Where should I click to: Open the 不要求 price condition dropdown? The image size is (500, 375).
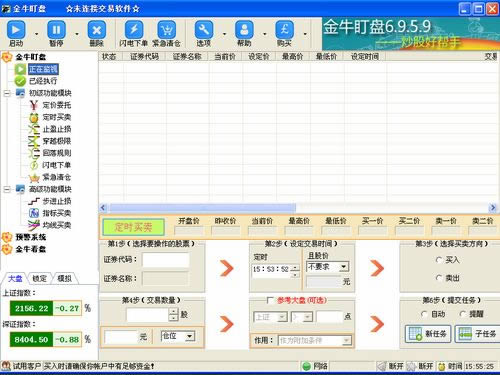(344, 267)
